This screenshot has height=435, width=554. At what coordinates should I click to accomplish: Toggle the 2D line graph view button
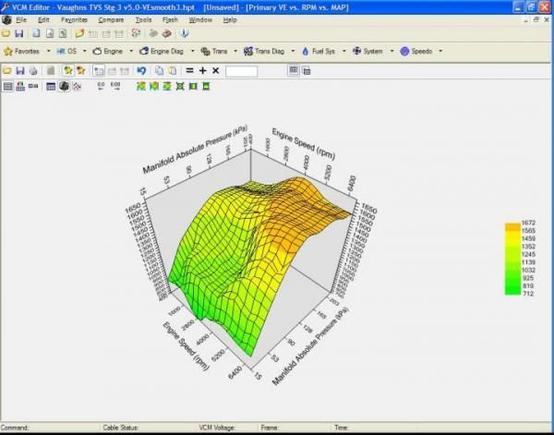tap(77, 86)
